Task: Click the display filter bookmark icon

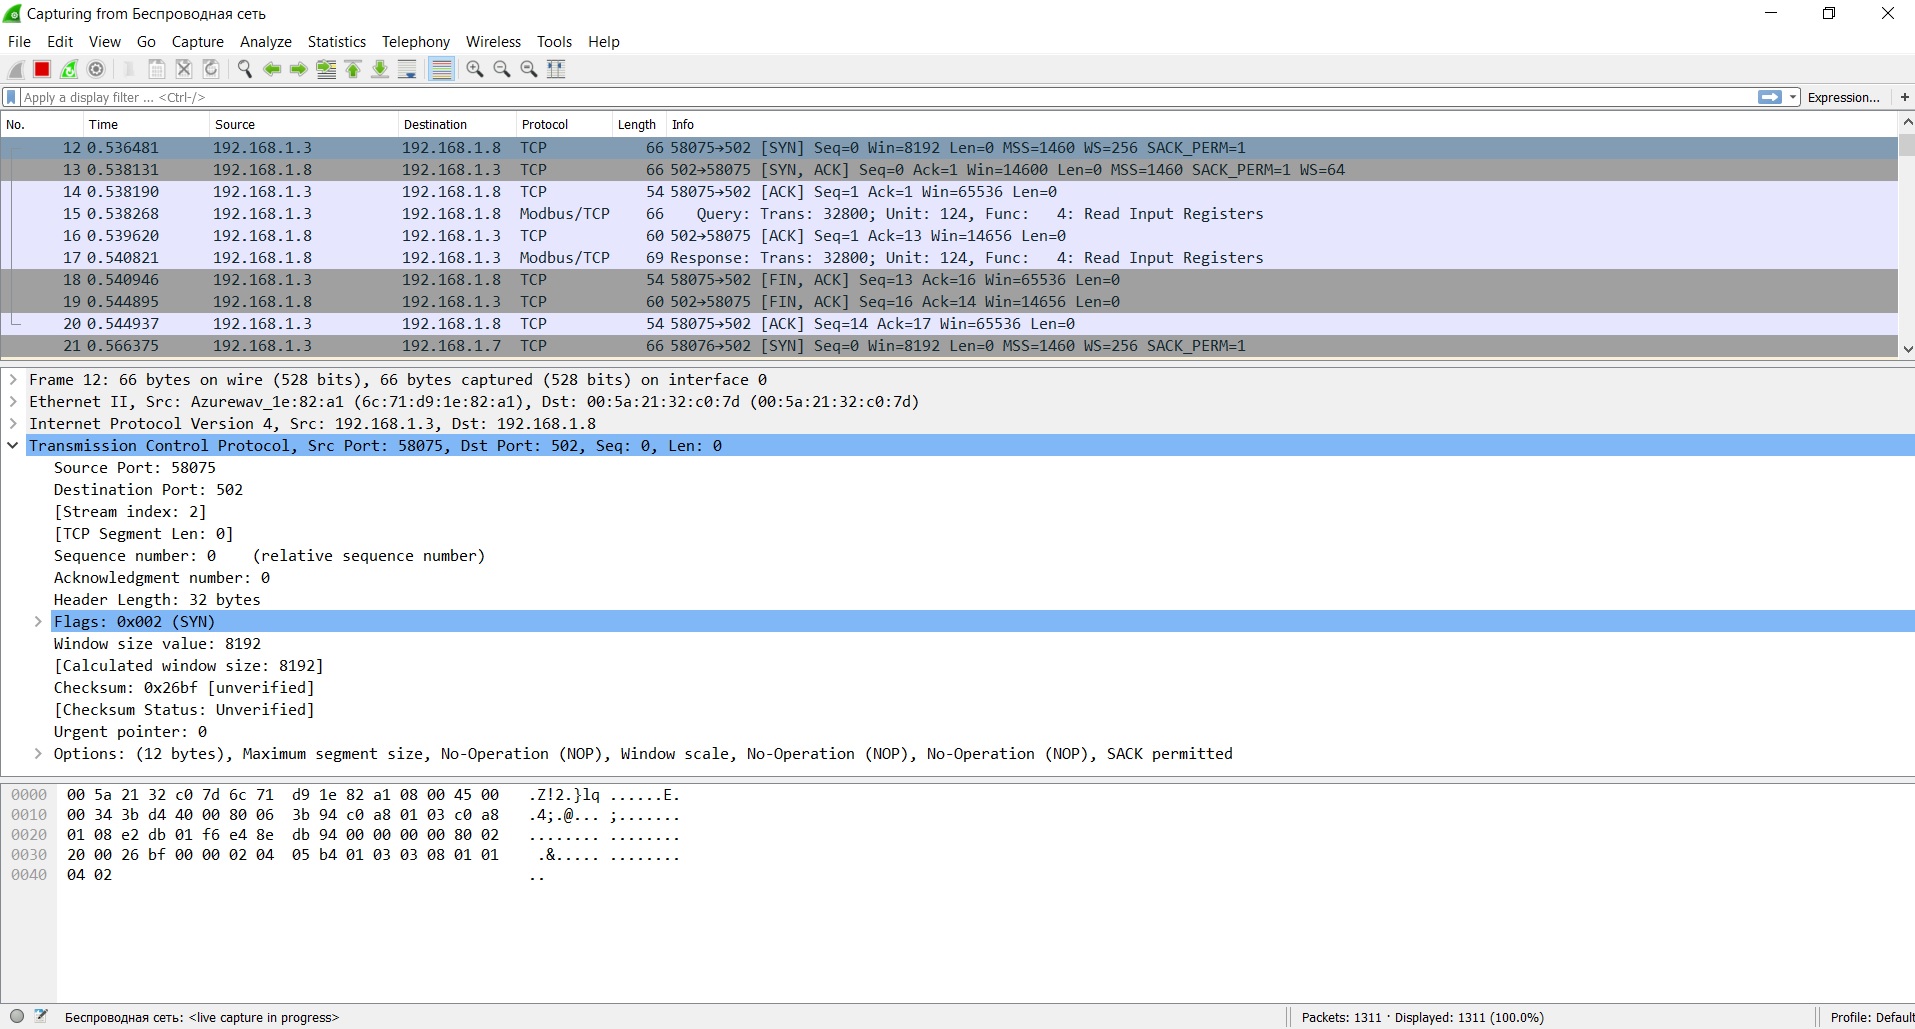Action: click(x=11, y=97)
